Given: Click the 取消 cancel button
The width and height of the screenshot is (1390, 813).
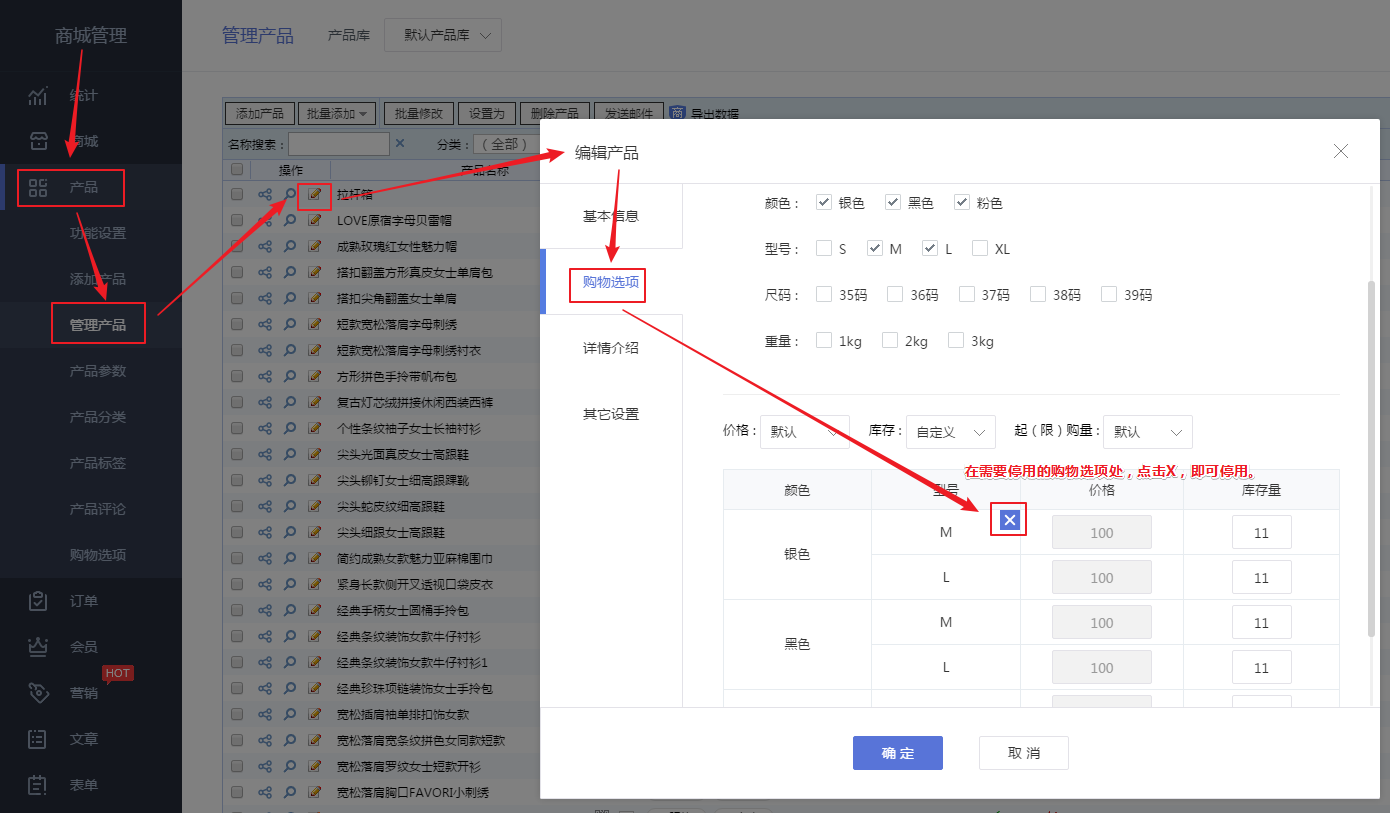Looking at the screenshot, I should [1024, 753].
